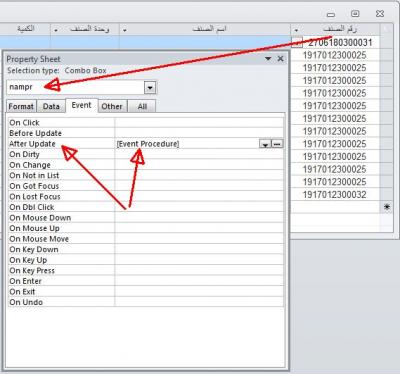Open the item number column filter arrow
Screen dimensions: 400x374
pos(296,30)
